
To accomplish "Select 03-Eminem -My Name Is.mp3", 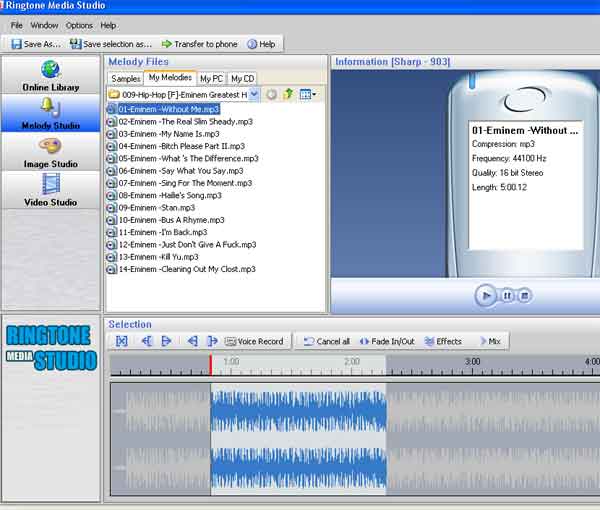I will tap(163, 134).
